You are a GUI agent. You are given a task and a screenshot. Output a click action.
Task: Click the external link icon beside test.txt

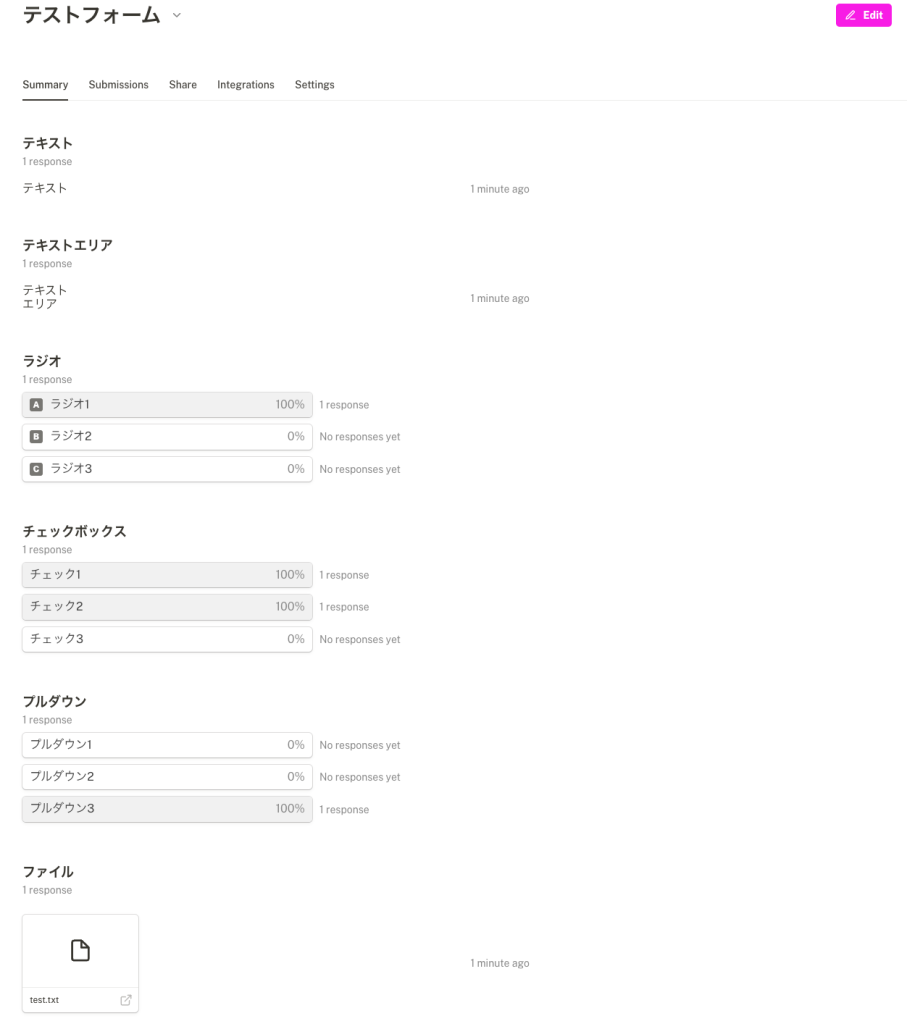tap(126, 1000)
